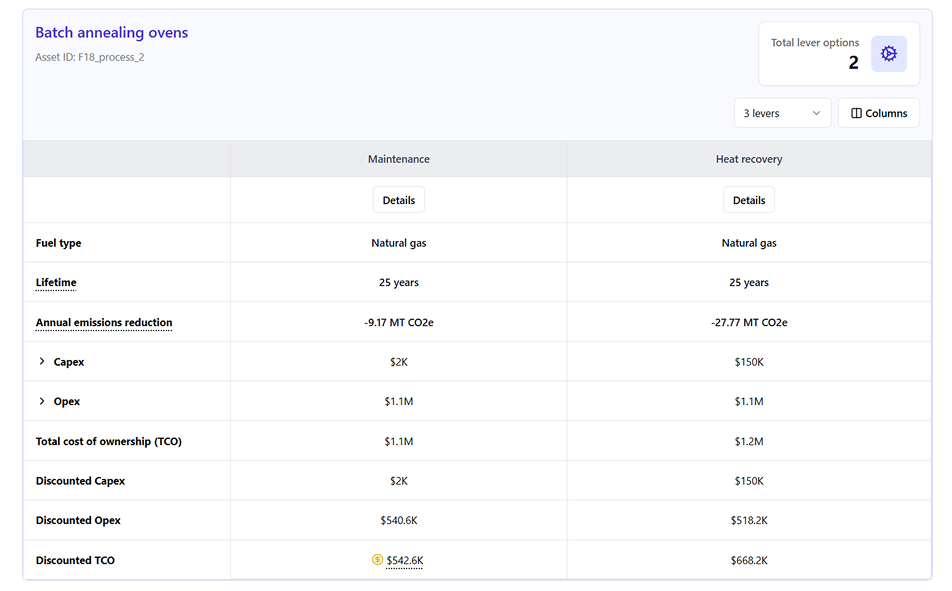Click the Total lever options label
Image resolution: width=952 pixels, height=591 pixels.
click(x=815, y=43)
